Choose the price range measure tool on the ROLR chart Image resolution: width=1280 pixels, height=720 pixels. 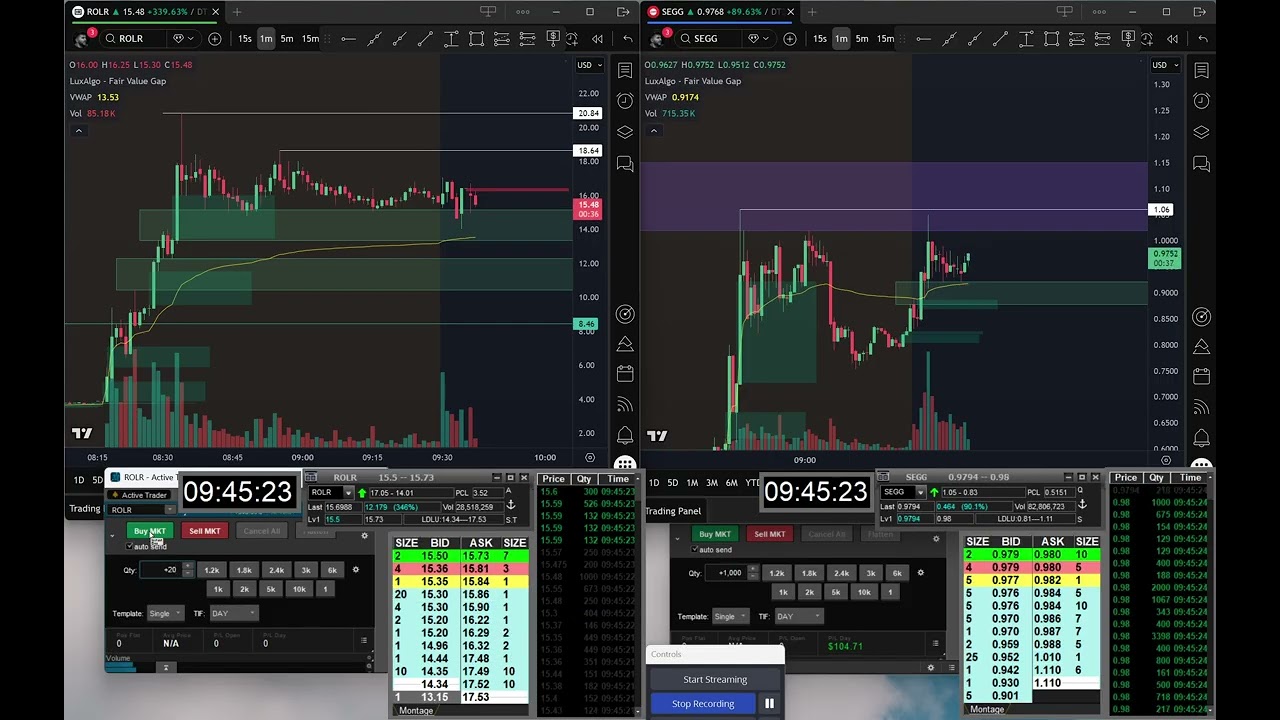450,38
